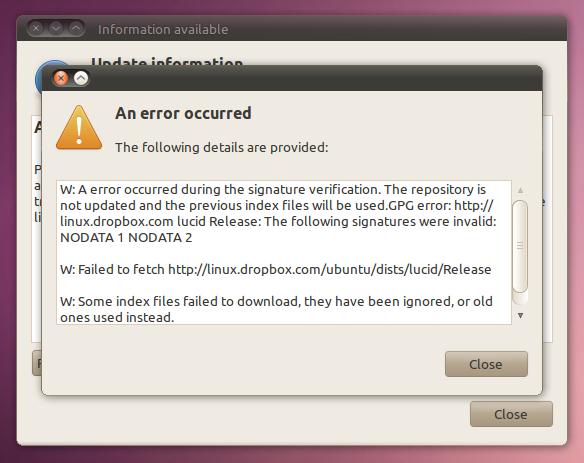
Task: Click the 'Some index files failed' warning text
Action: (x=276, y=309)
